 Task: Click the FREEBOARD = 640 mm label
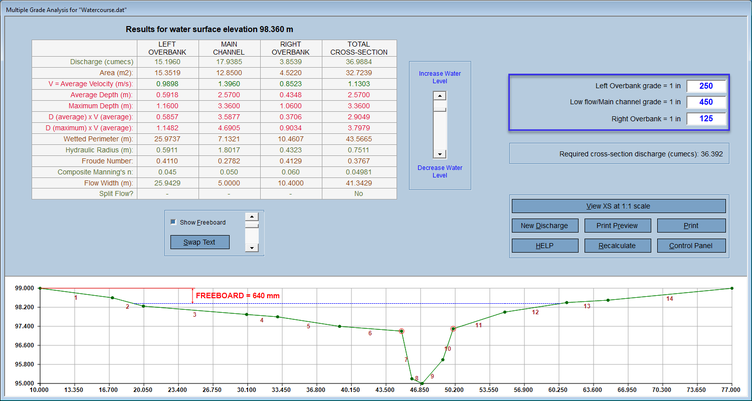click(x=237, y=295)
